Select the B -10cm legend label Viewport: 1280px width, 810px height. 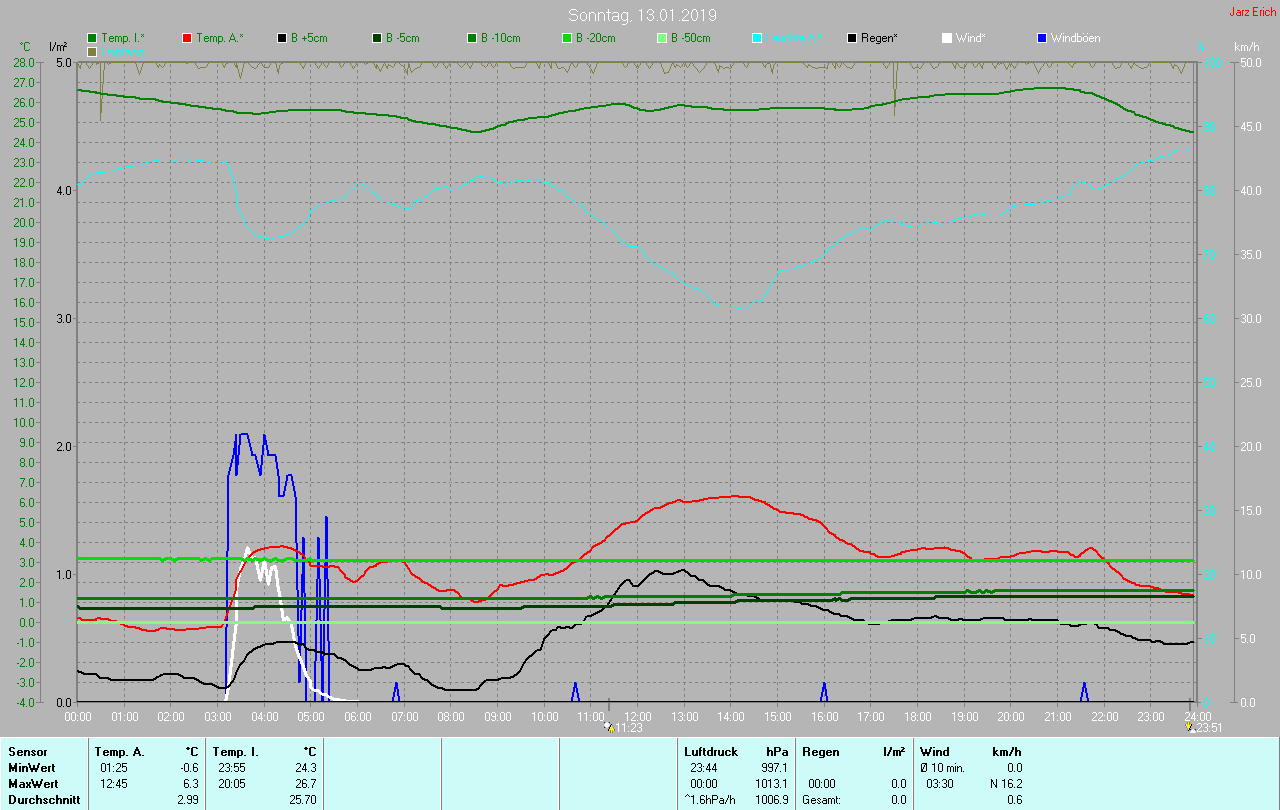[500, 38]
